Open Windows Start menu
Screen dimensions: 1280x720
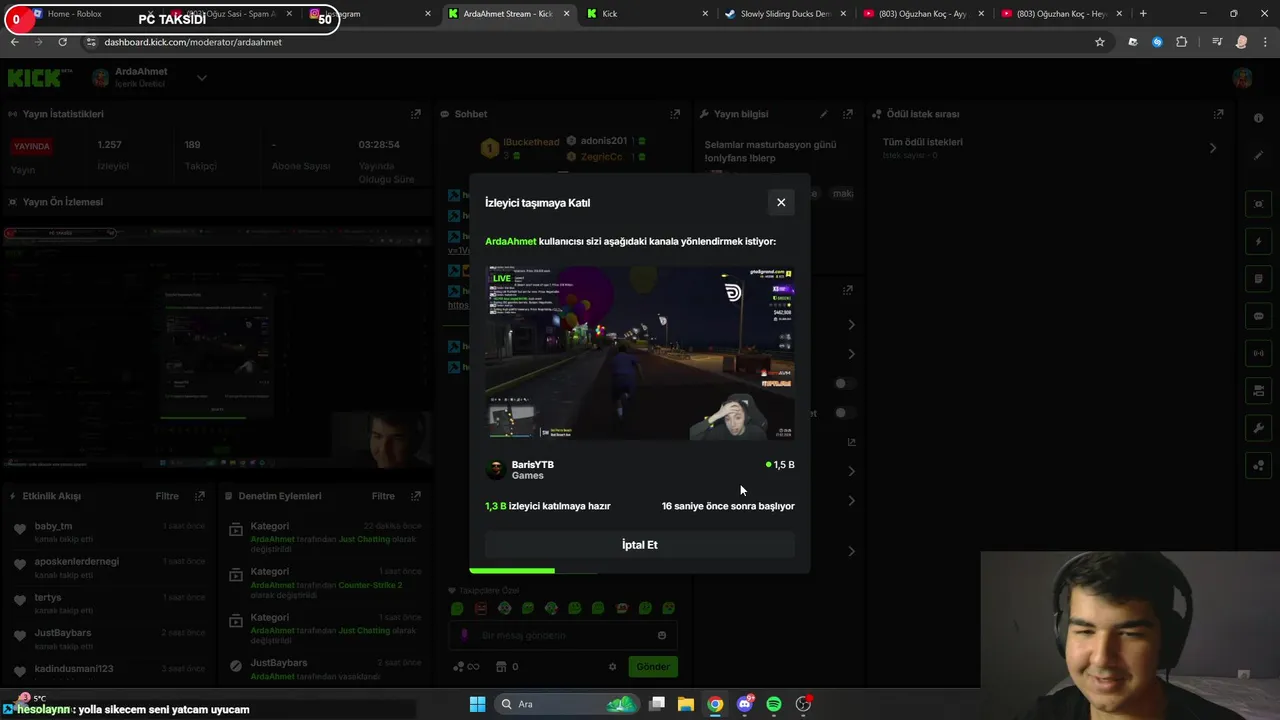(477, 704)
